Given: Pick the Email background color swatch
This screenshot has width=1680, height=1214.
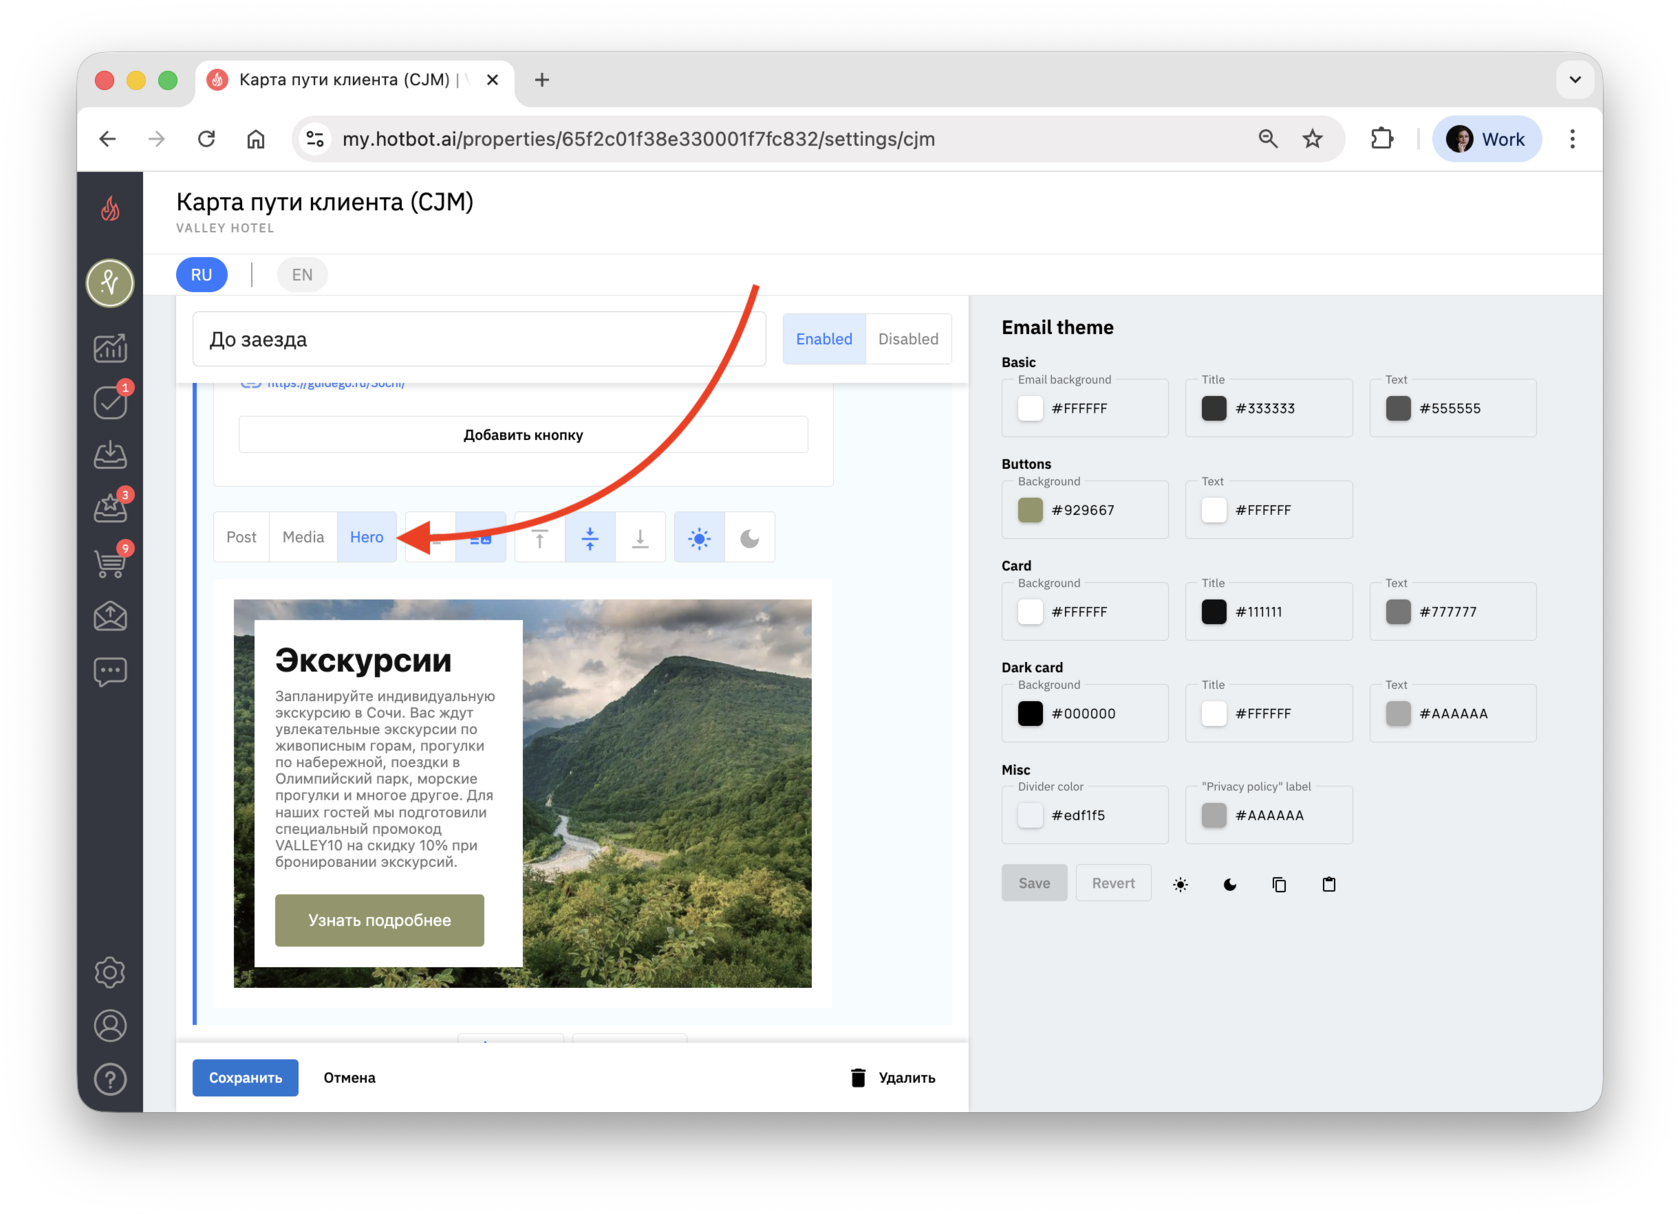Looking at the screenshot, I should point(1030,408).
